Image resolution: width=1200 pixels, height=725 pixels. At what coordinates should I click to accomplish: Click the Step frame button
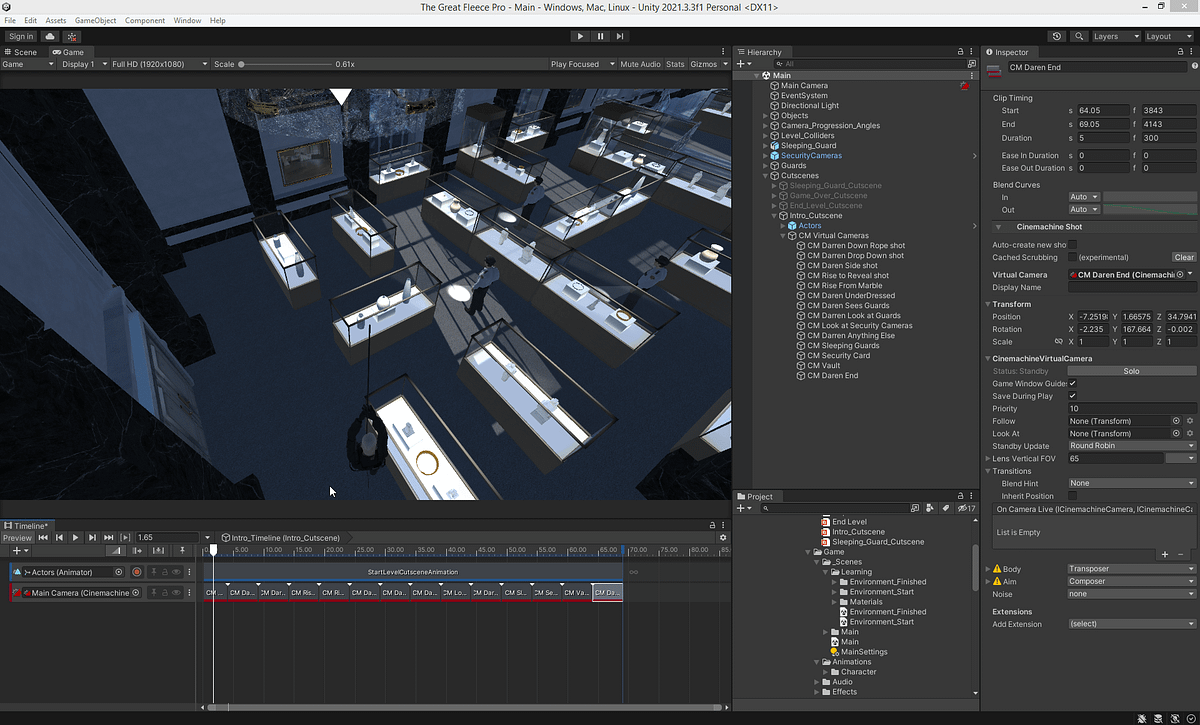621,35
